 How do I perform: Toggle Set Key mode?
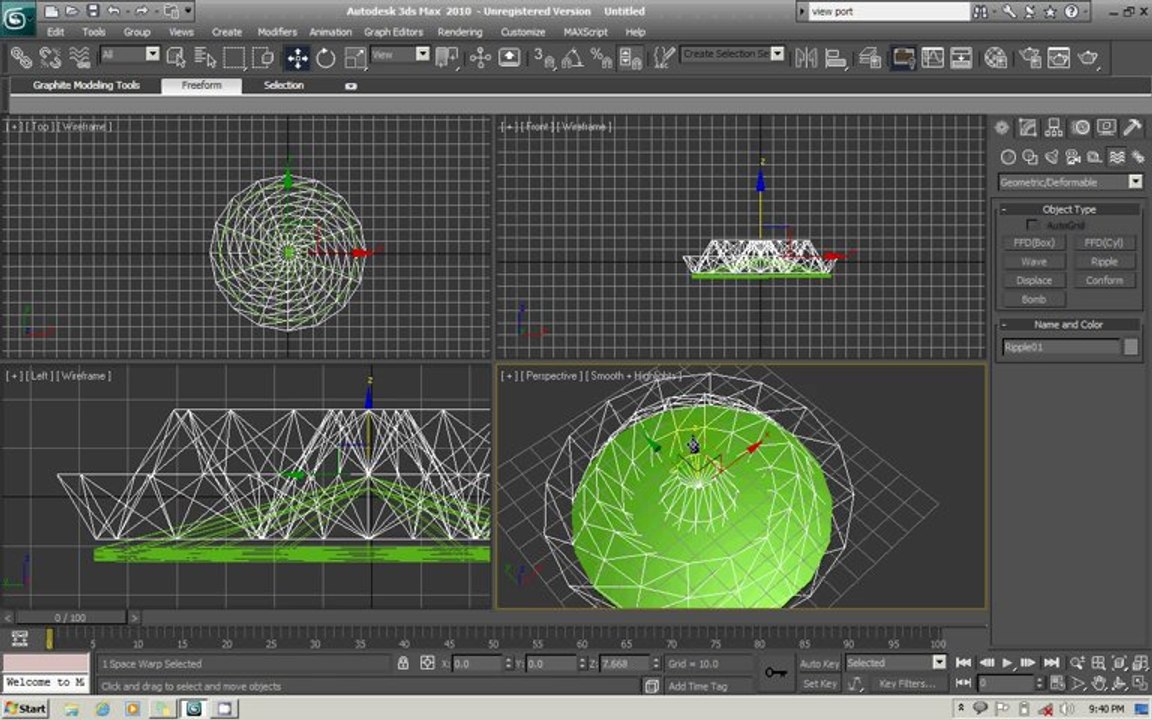click(819, 684)
